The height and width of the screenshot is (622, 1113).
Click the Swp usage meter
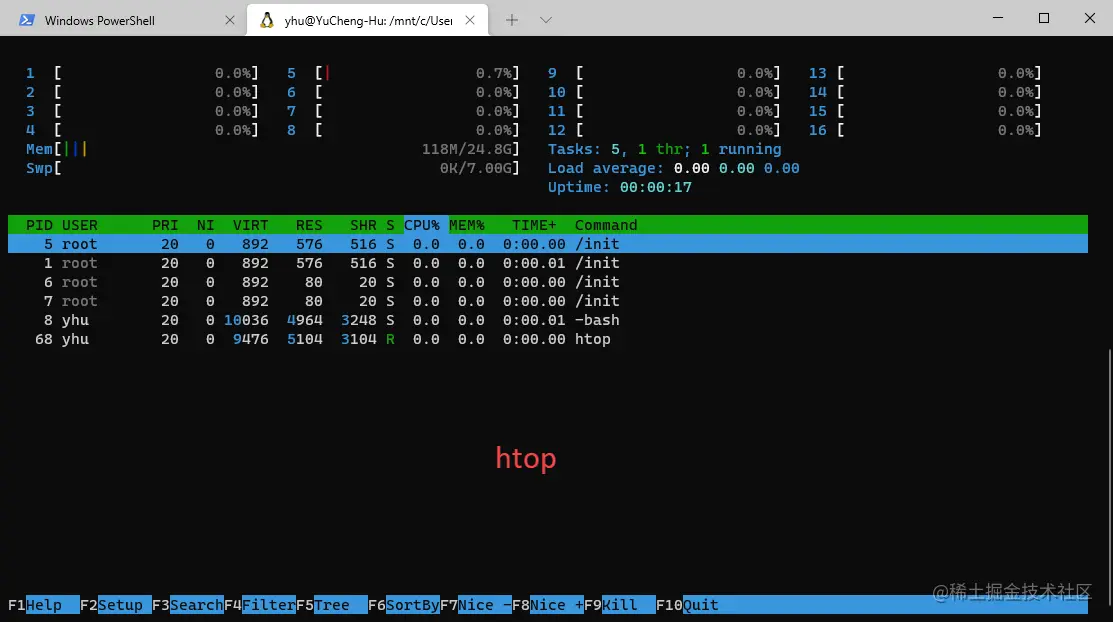[x=273, y=168]
